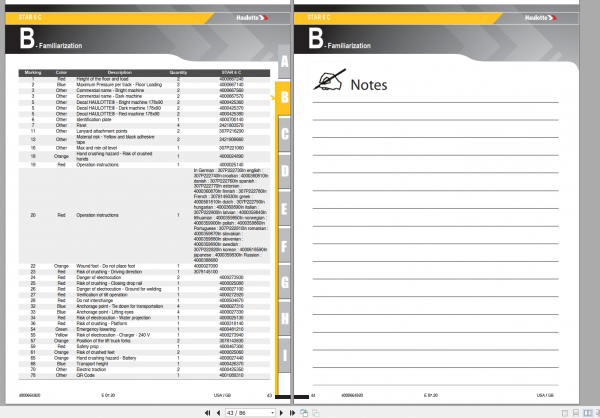Click the Lanyard attachment points description

click(102, 131)
